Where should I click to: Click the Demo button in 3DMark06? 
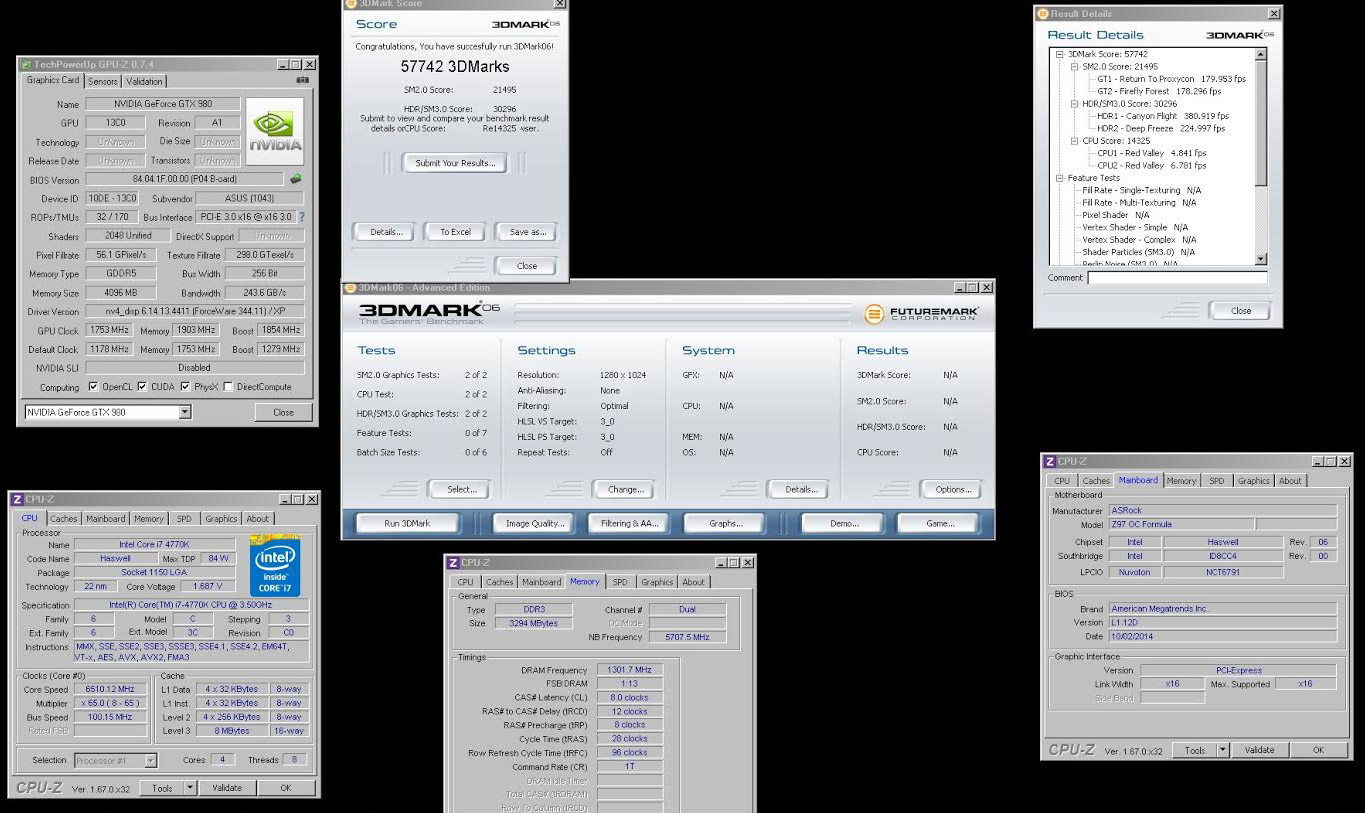843,523
